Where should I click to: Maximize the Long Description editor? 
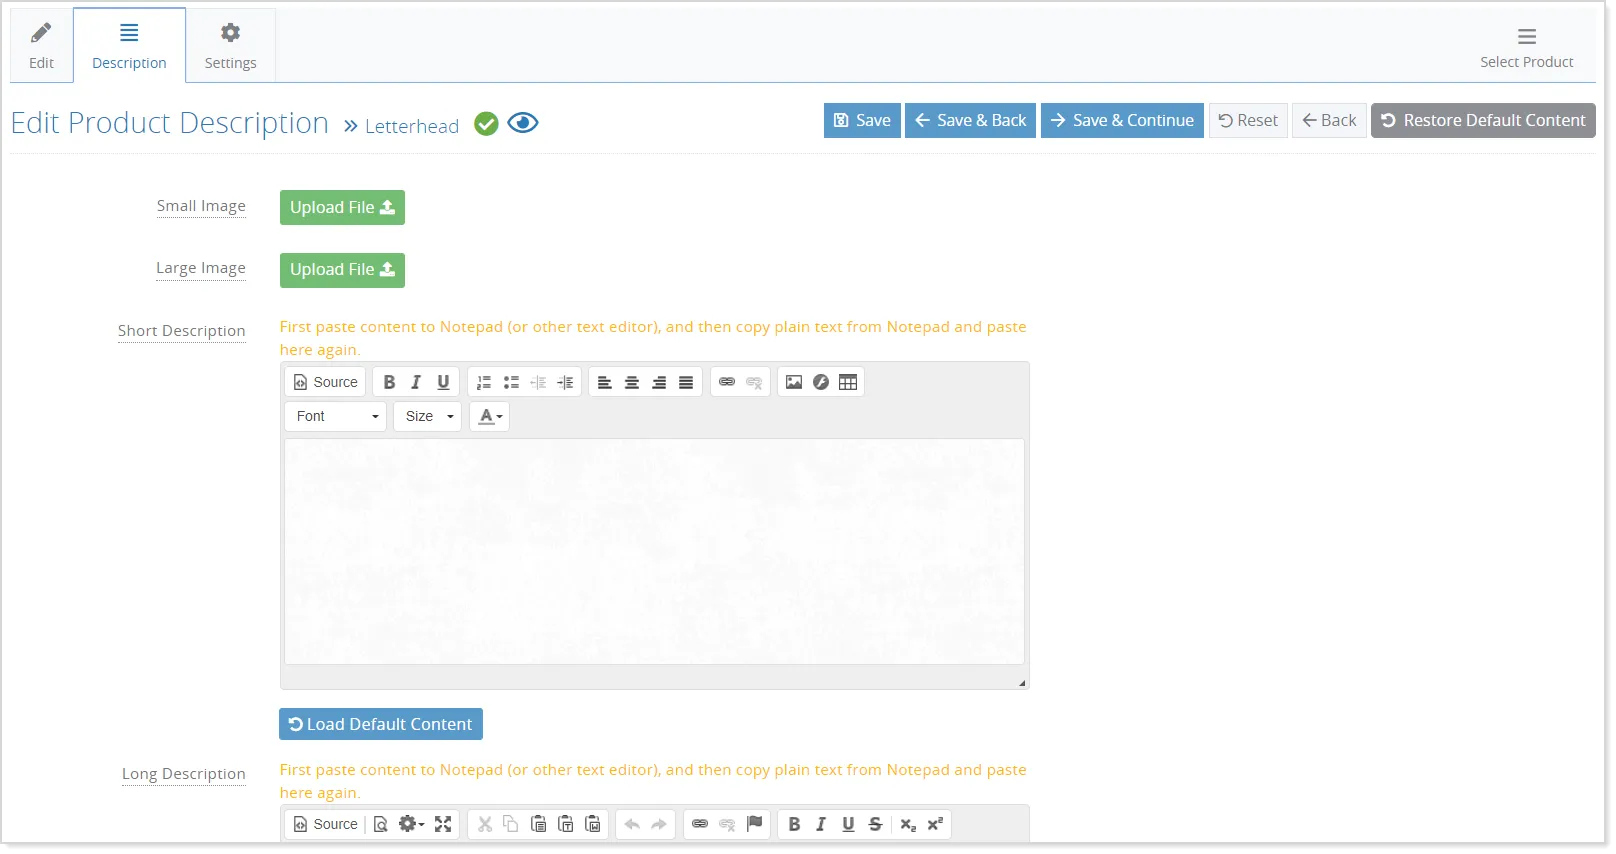[443, 824]
